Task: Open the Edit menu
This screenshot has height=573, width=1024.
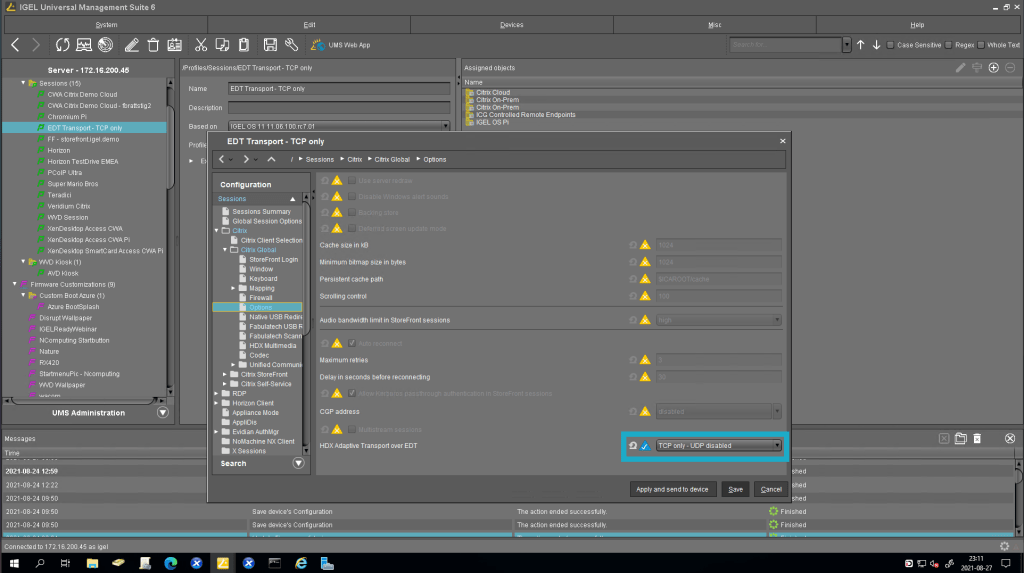Action: 309,24
